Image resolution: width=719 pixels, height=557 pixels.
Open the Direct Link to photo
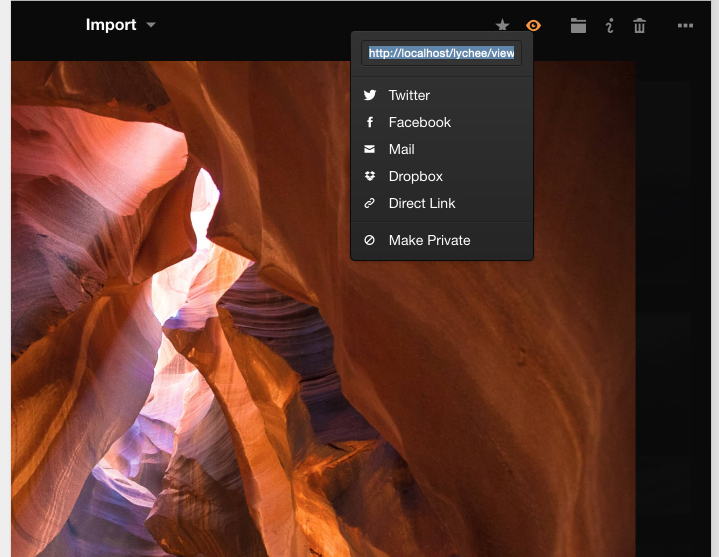click(421, 203)
